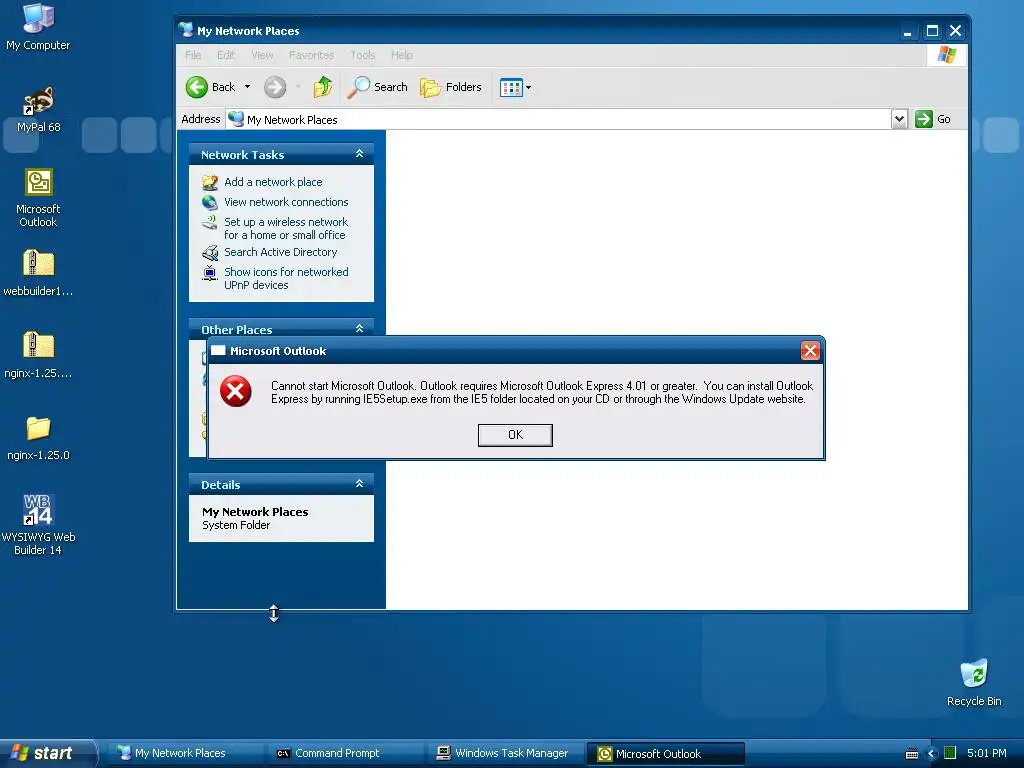This screenshot has height=768, width=1024.
Task: Open the Favorites menu
Action: [312, 55]
